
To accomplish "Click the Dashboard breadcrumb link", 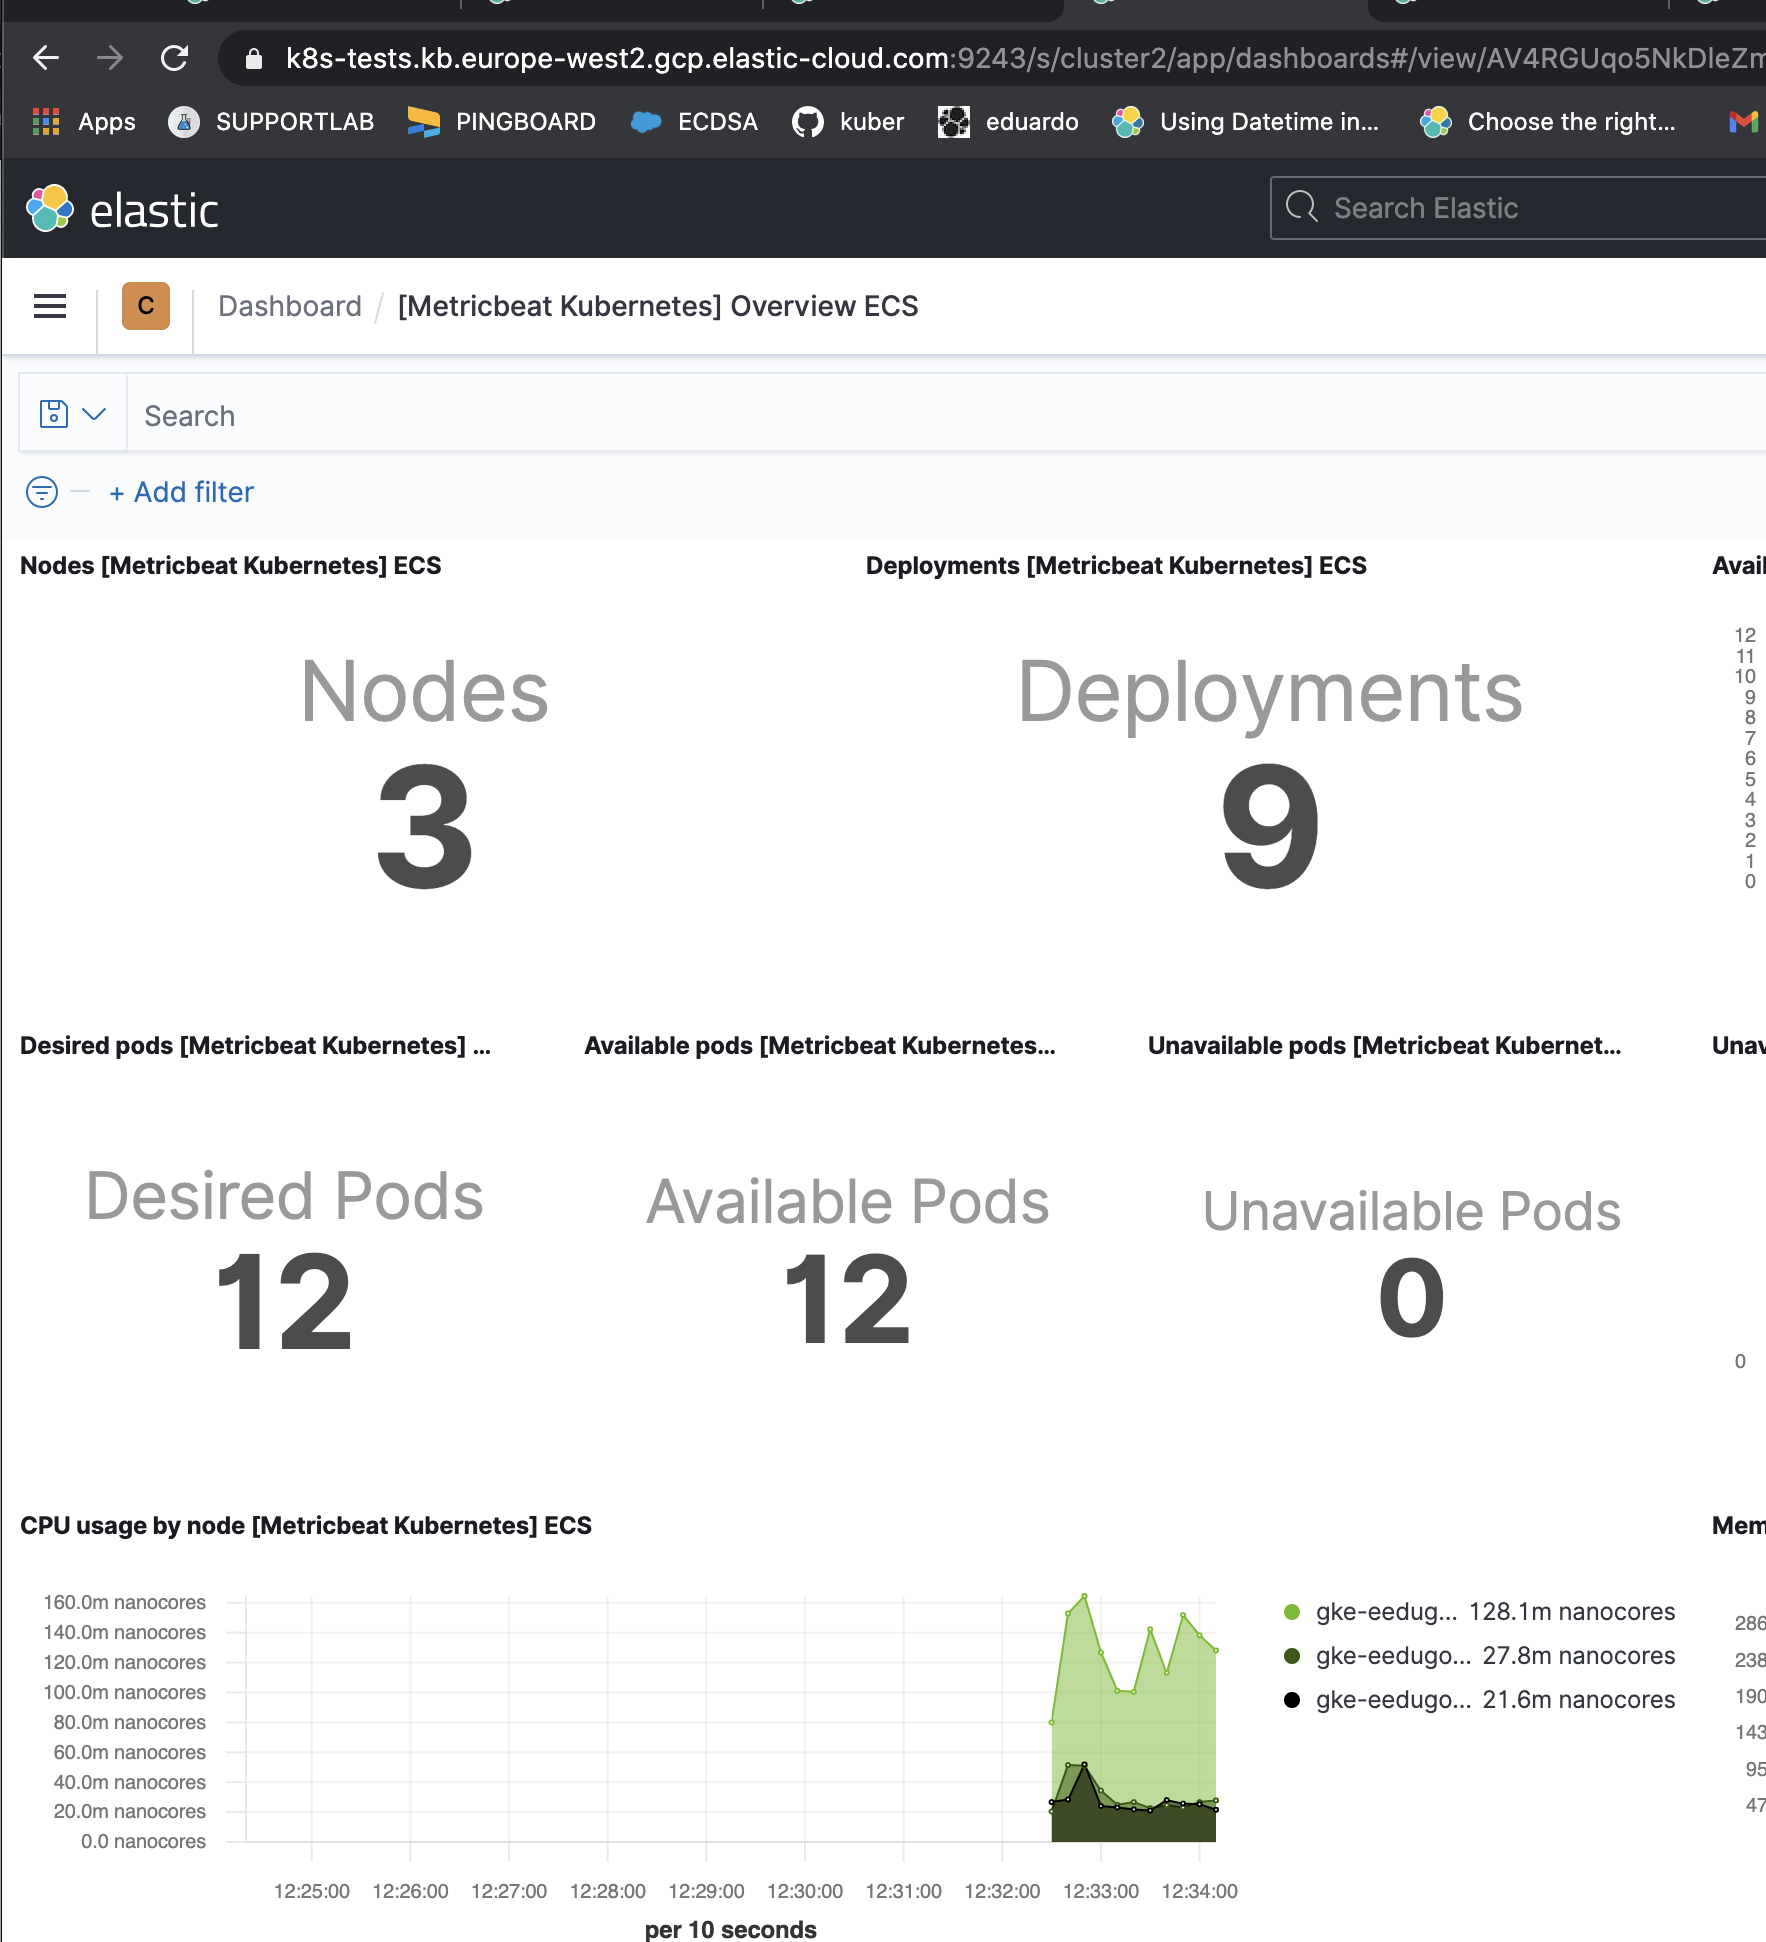I will pyautogui.click(x=290, y=306).
